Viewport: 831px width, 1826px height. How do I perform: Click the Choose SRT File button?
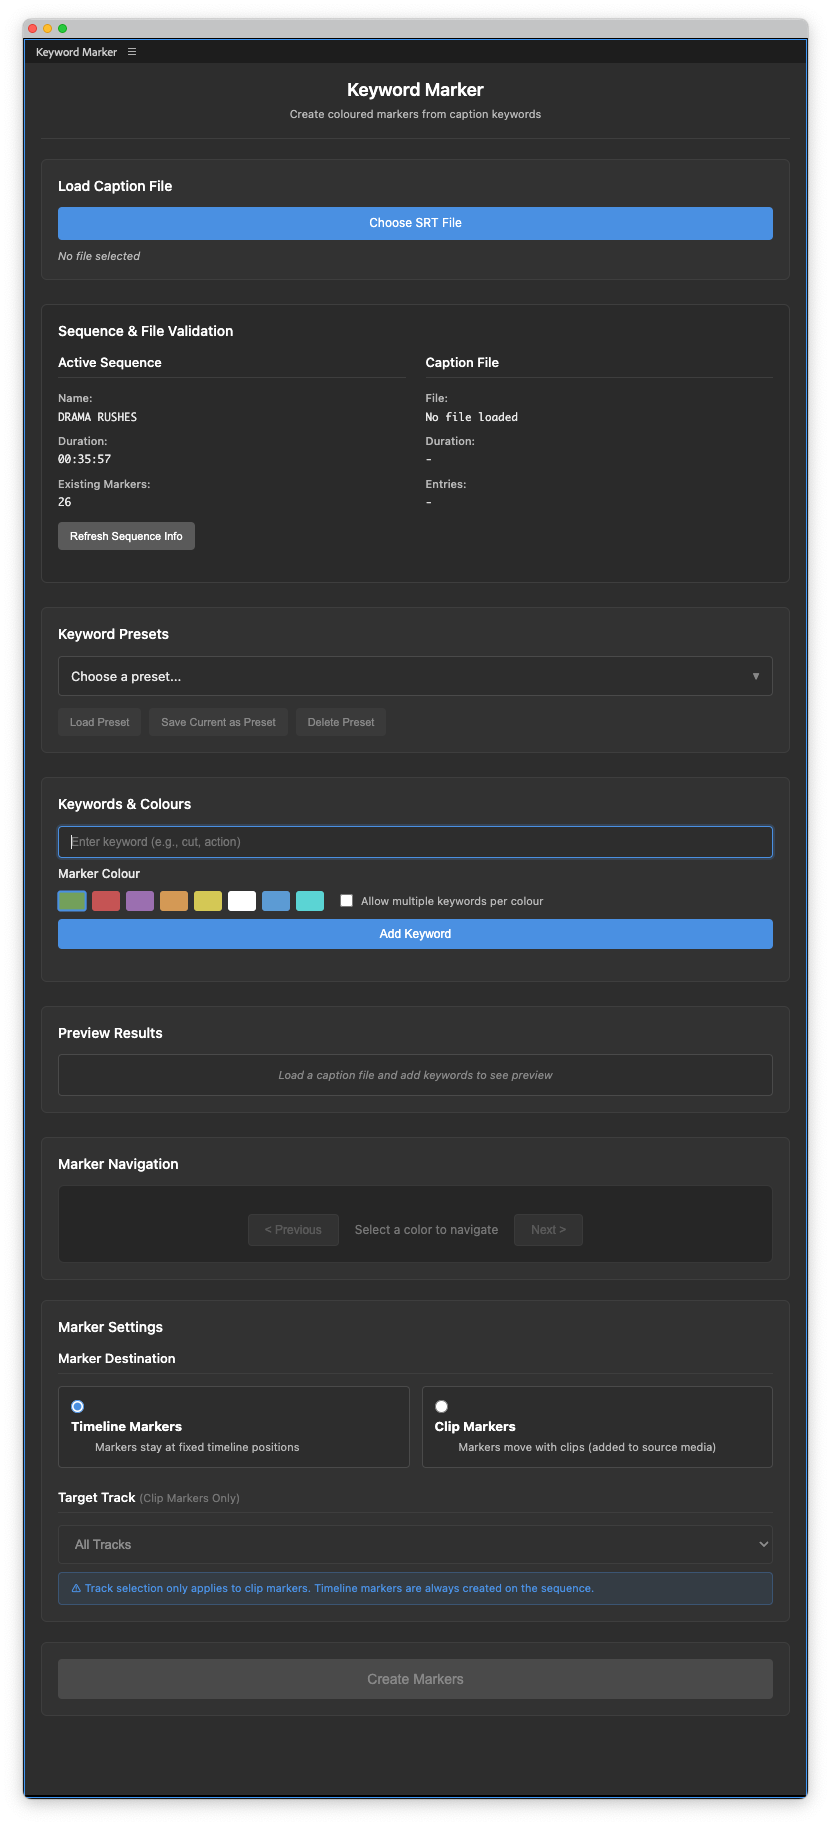[415, 223]
